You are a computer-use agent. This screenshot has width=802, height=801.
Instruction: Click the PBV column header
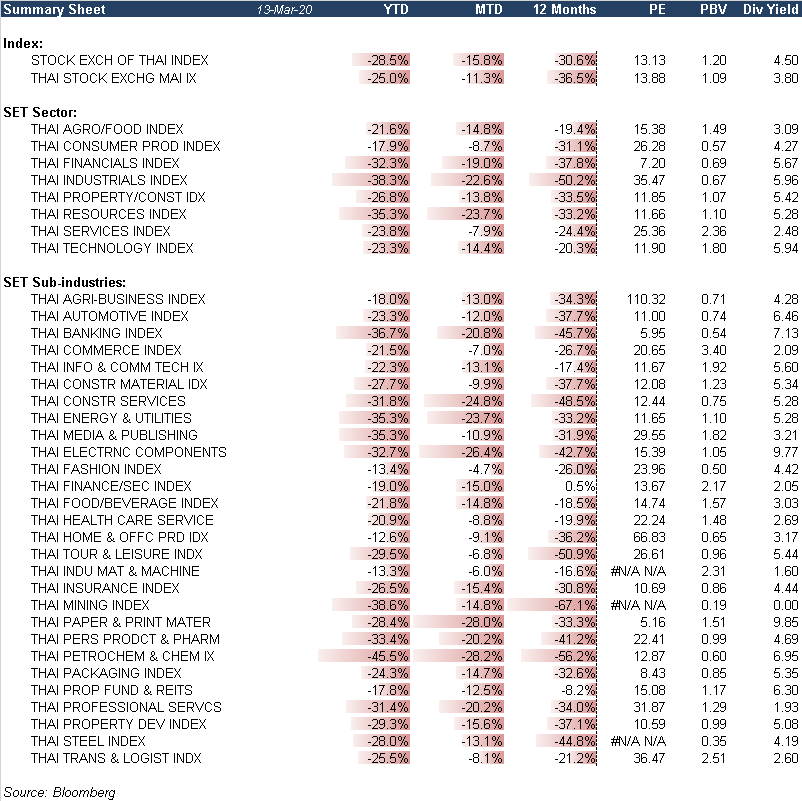click(x=713, y=9)
